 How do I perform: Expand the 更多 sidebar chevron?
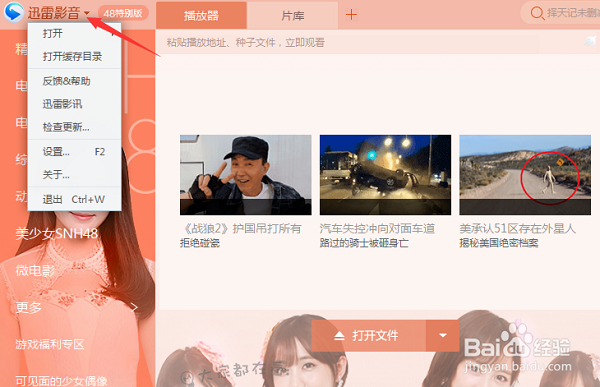point(134,307)
